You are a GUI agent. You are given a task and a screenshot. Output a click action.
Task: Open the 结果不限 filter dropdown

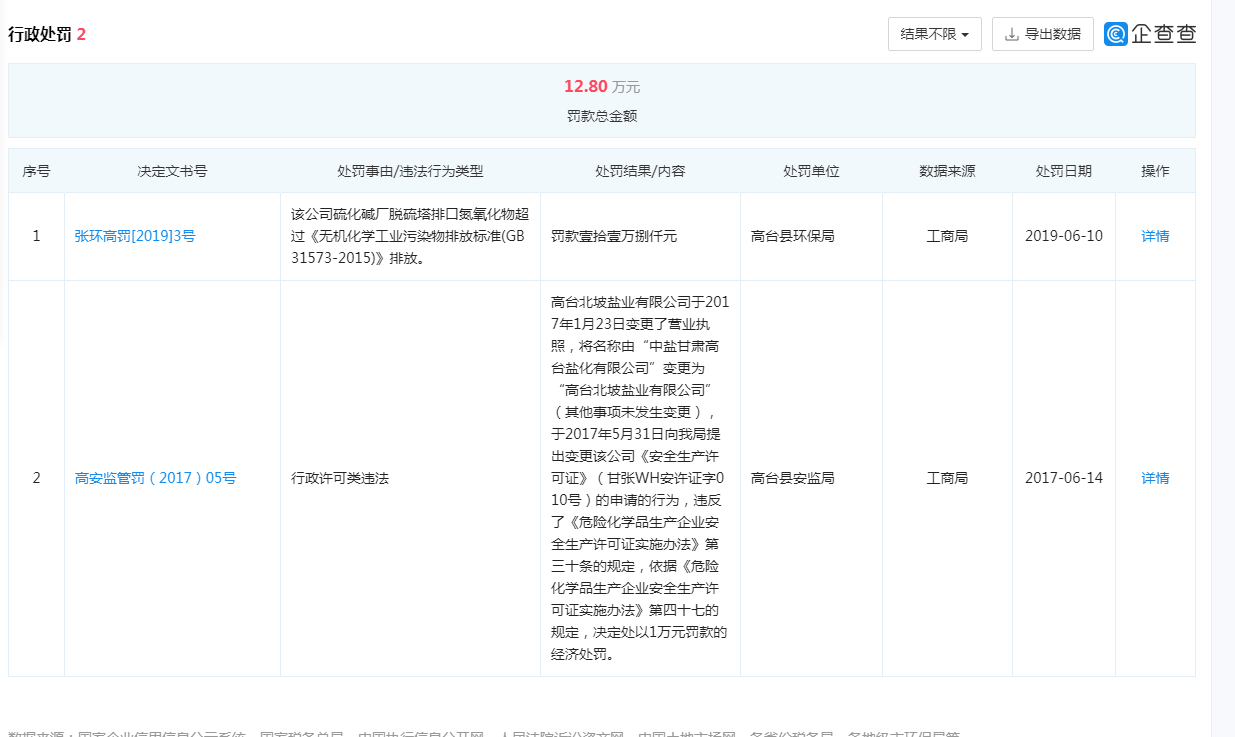click(x=934, y=34)
